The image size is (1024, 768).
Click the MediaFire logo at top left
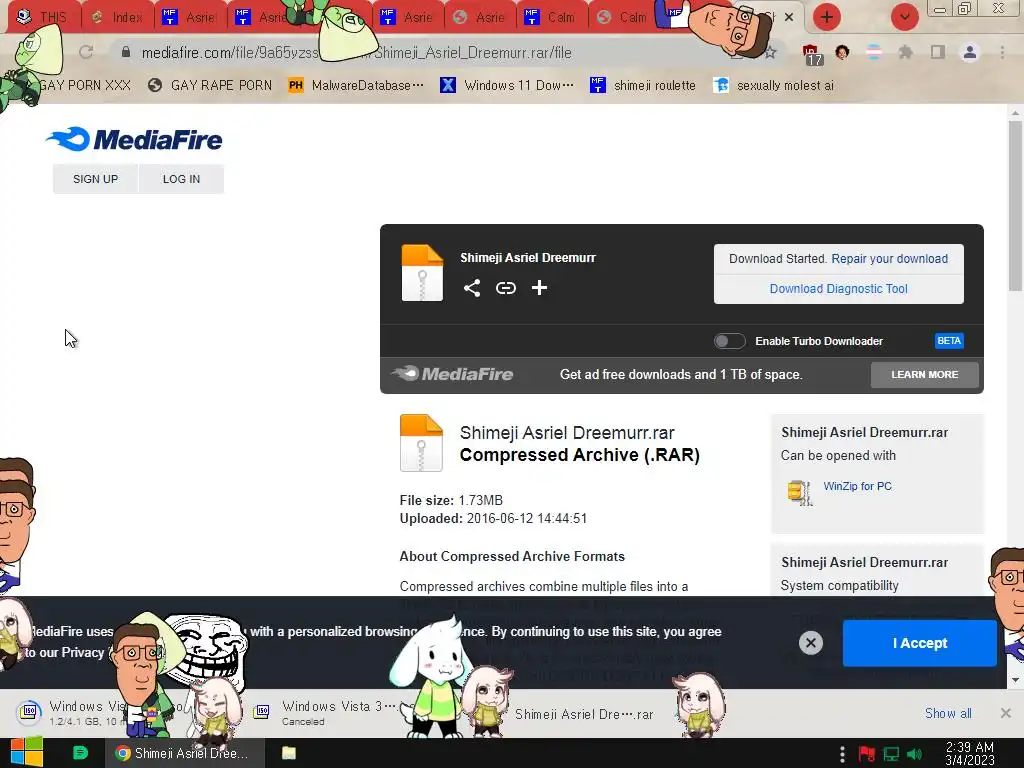(x=134, y=139)
